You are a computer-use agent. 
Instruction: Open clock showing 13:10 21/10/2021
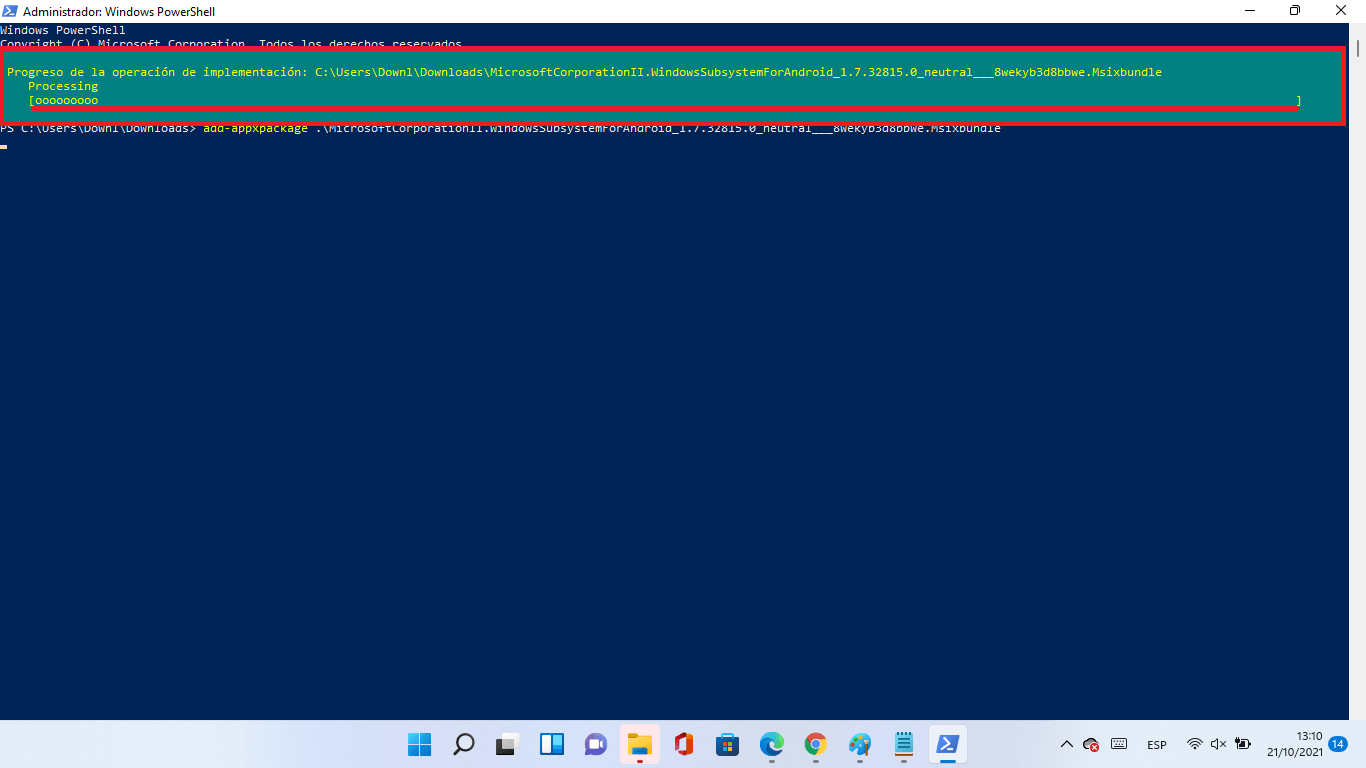click(1294, 744)
